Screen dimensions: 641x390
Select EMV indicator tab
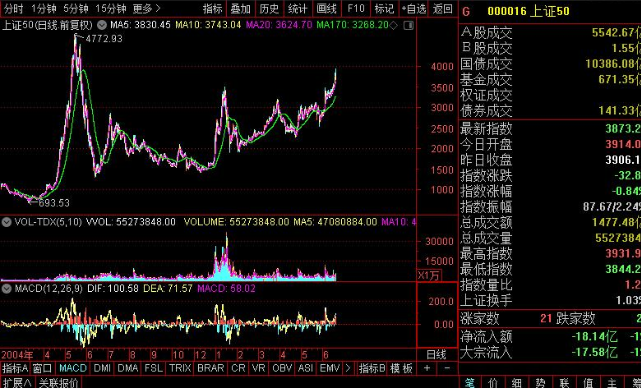click(x=329, y=368)
